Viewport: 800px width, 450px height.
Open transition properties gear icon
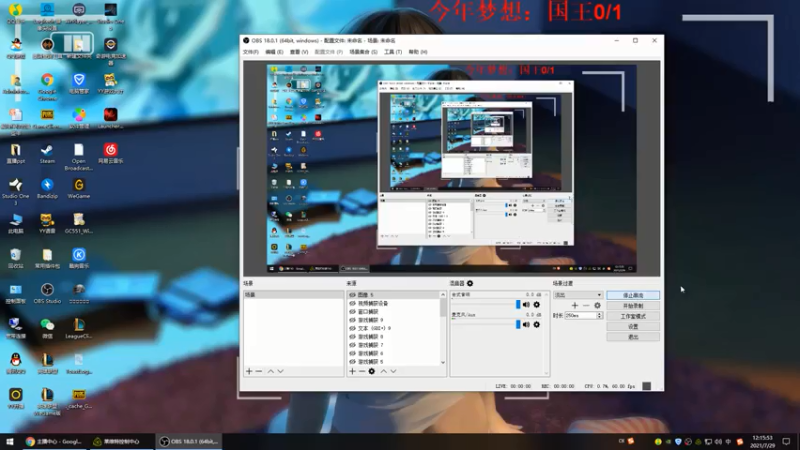pos(597,306)
